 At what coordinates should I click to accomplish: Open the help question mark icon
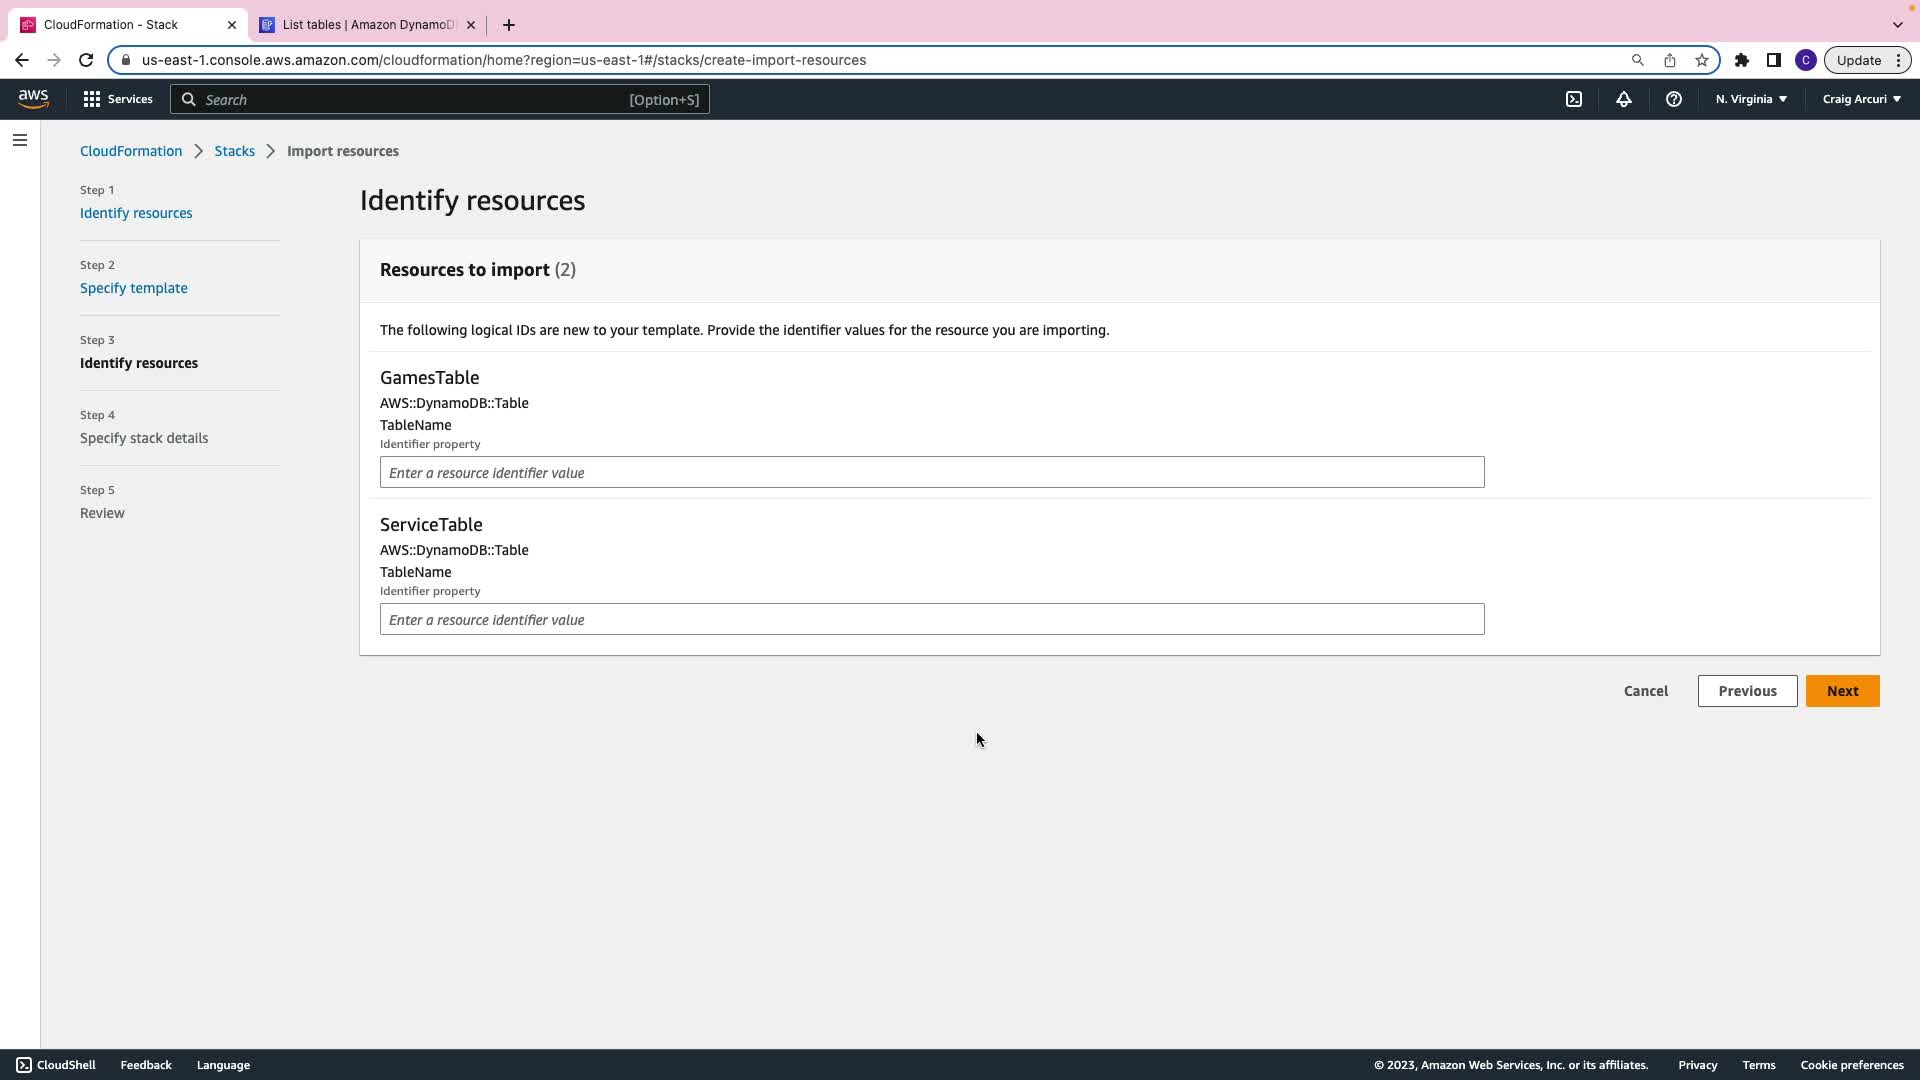[1673, 99]
